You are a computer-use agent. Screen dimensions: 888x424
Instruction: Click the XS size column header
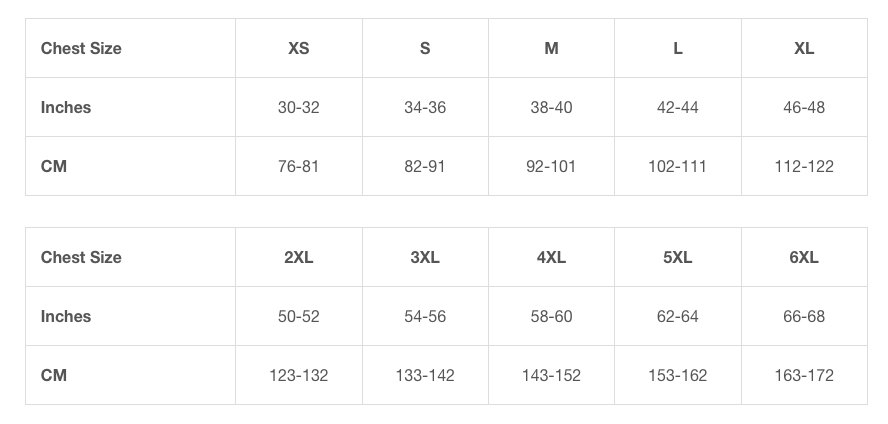click(298, 48)
